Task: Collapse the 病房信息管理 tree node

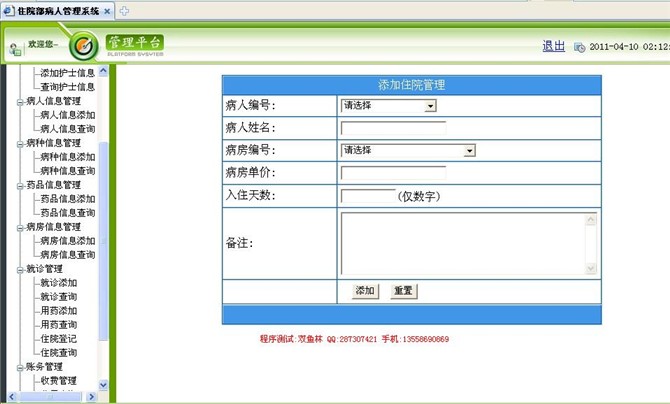Action: pos(20,227)
